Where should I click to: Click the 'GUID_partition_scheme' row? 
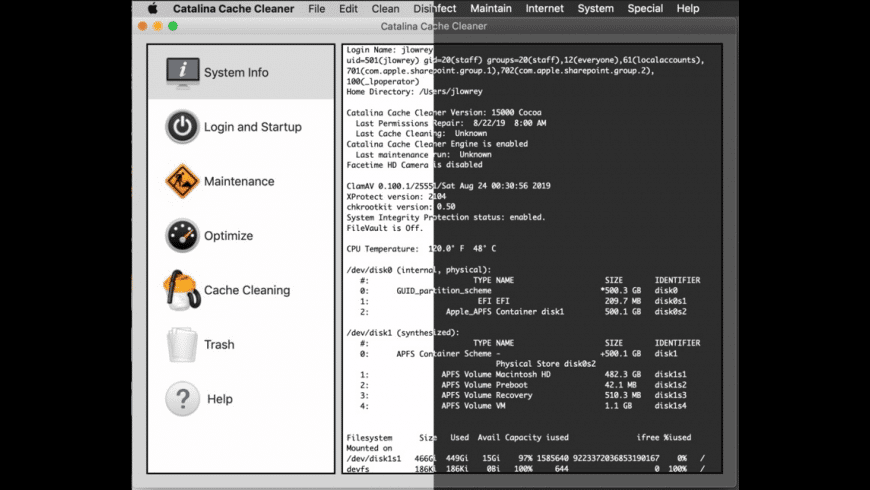click(x=519, y=290)
